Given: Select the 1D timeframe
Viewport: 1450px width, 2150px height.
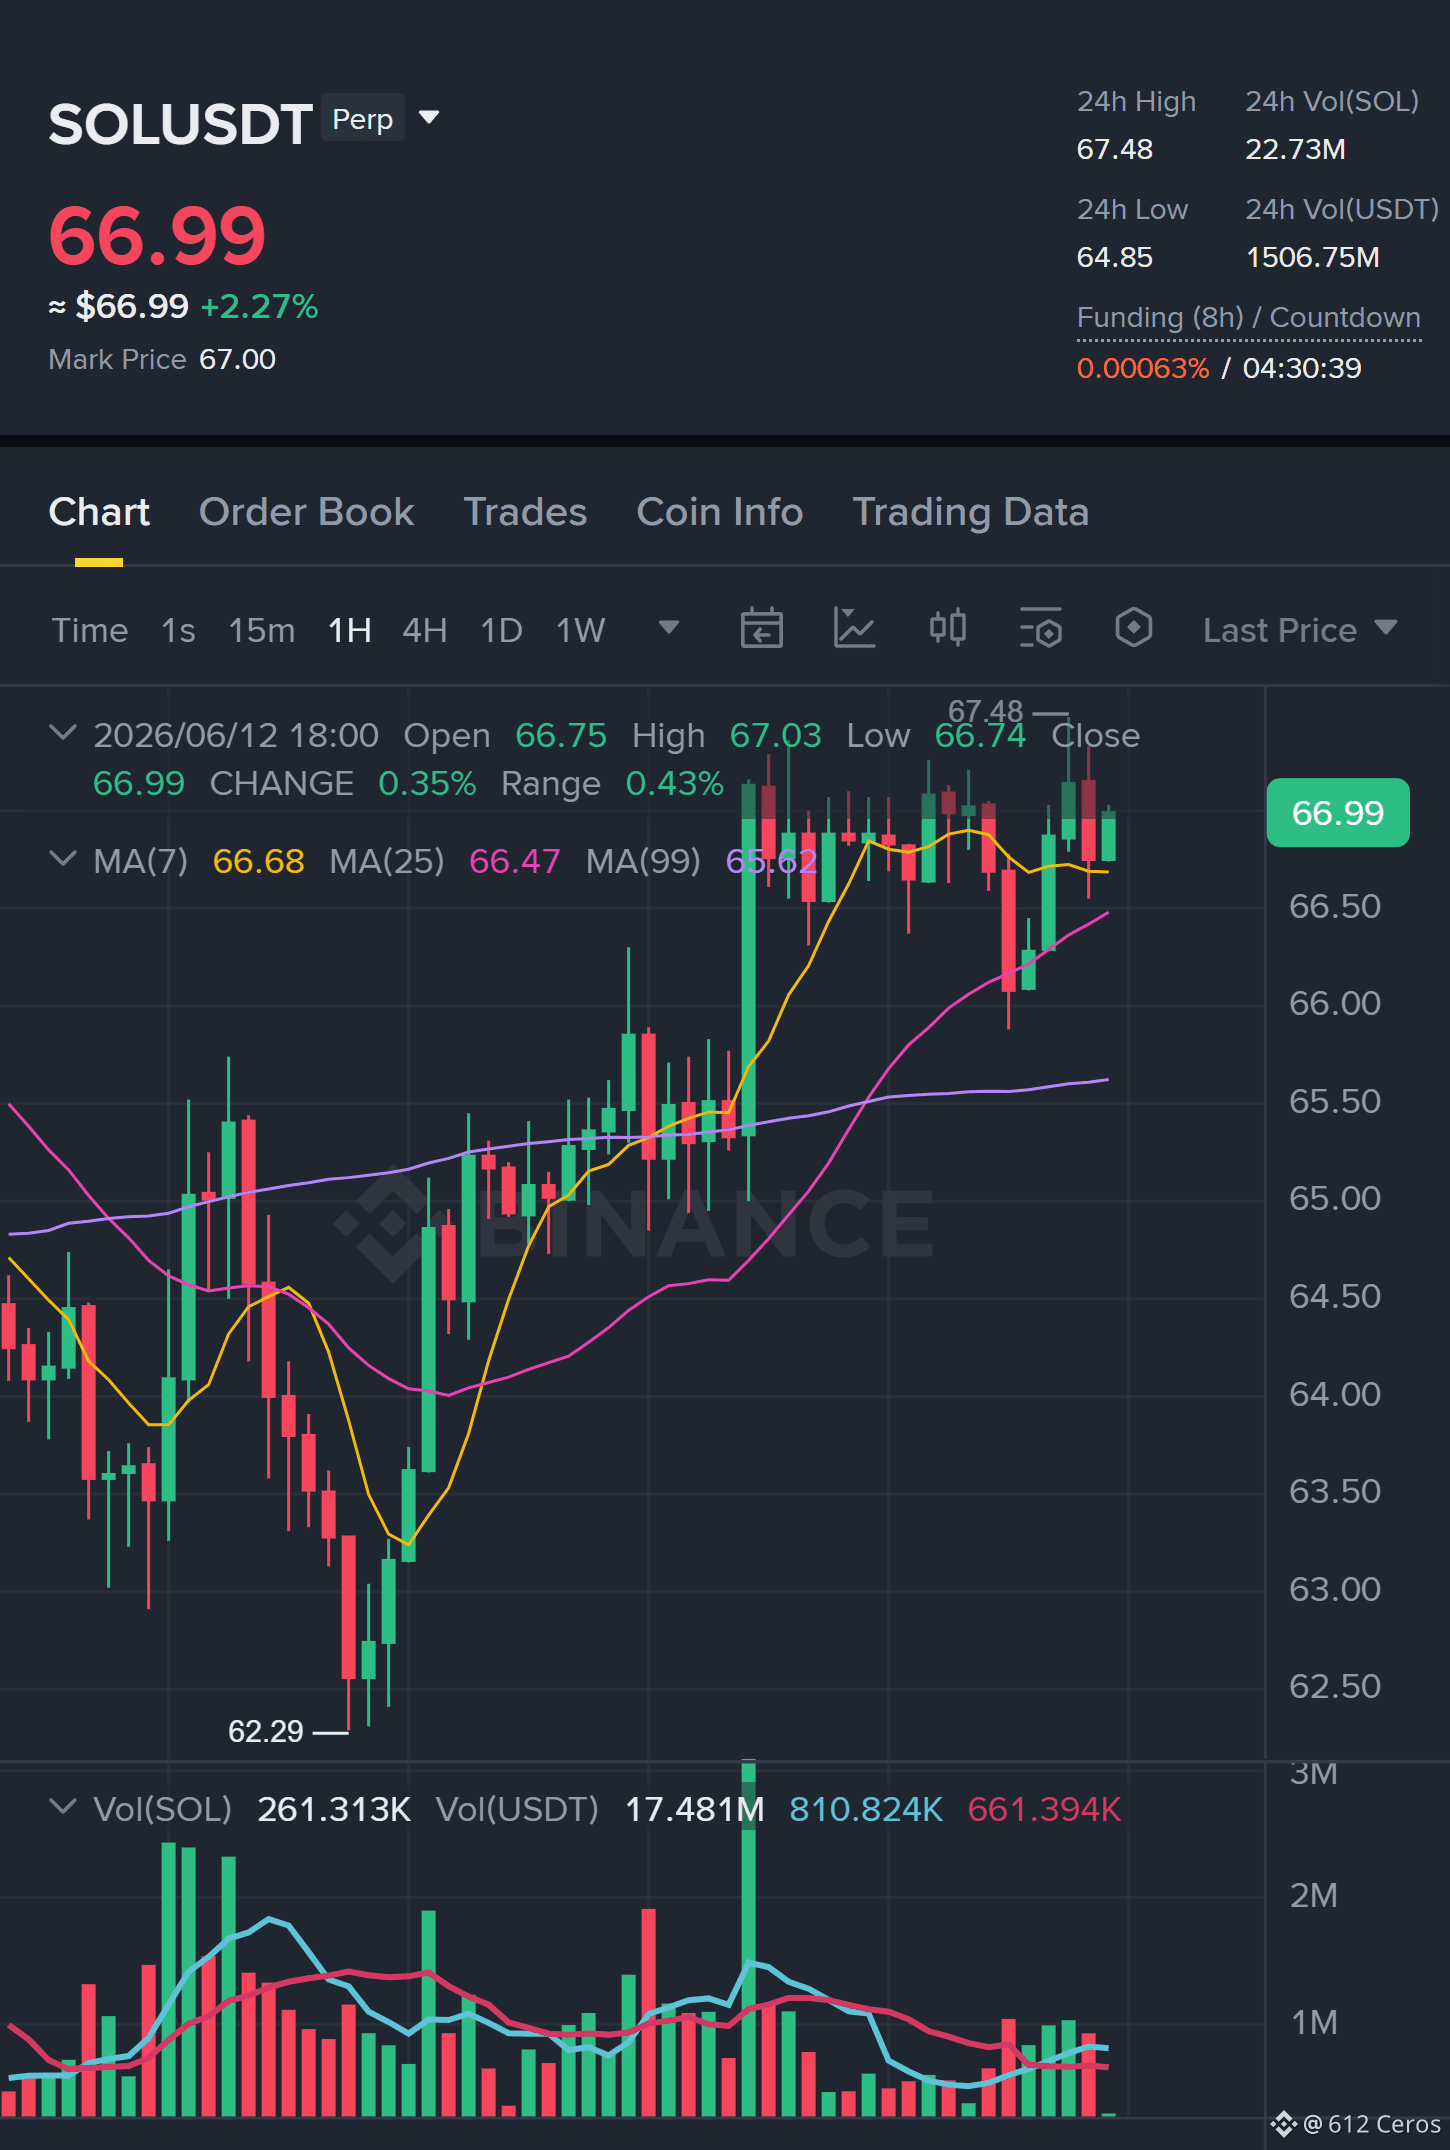Looking at the screenshot, I should 501,630.
